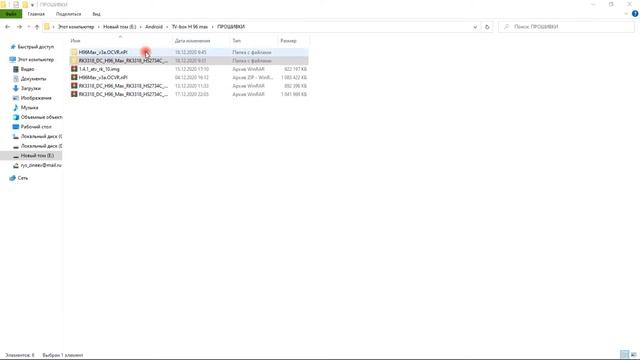
Task: Click the search field Поиск: ПРОШИВКИ
Action: pos(566,27)
